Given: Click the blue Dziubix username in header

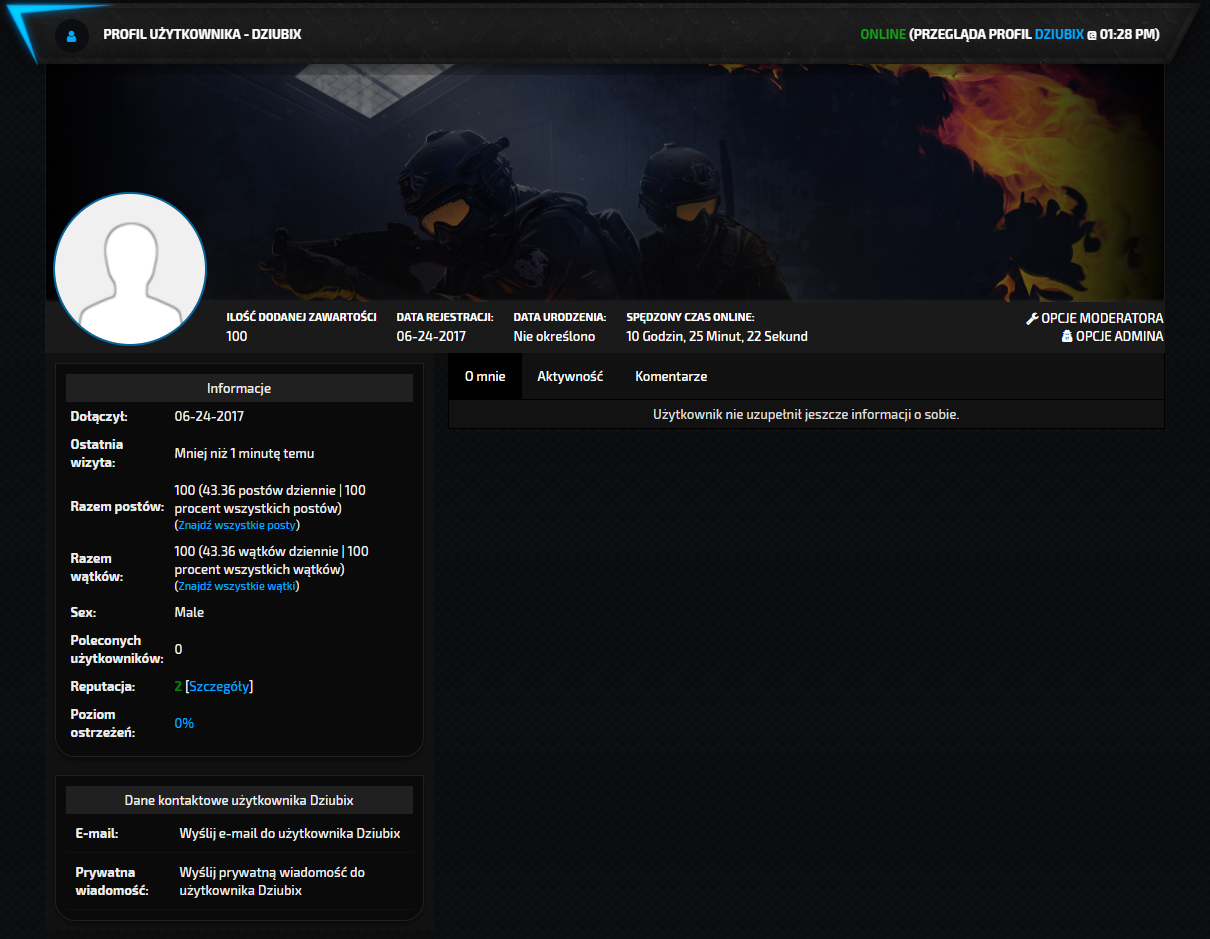Looking at the screenshot, I should pos(1059,35).
